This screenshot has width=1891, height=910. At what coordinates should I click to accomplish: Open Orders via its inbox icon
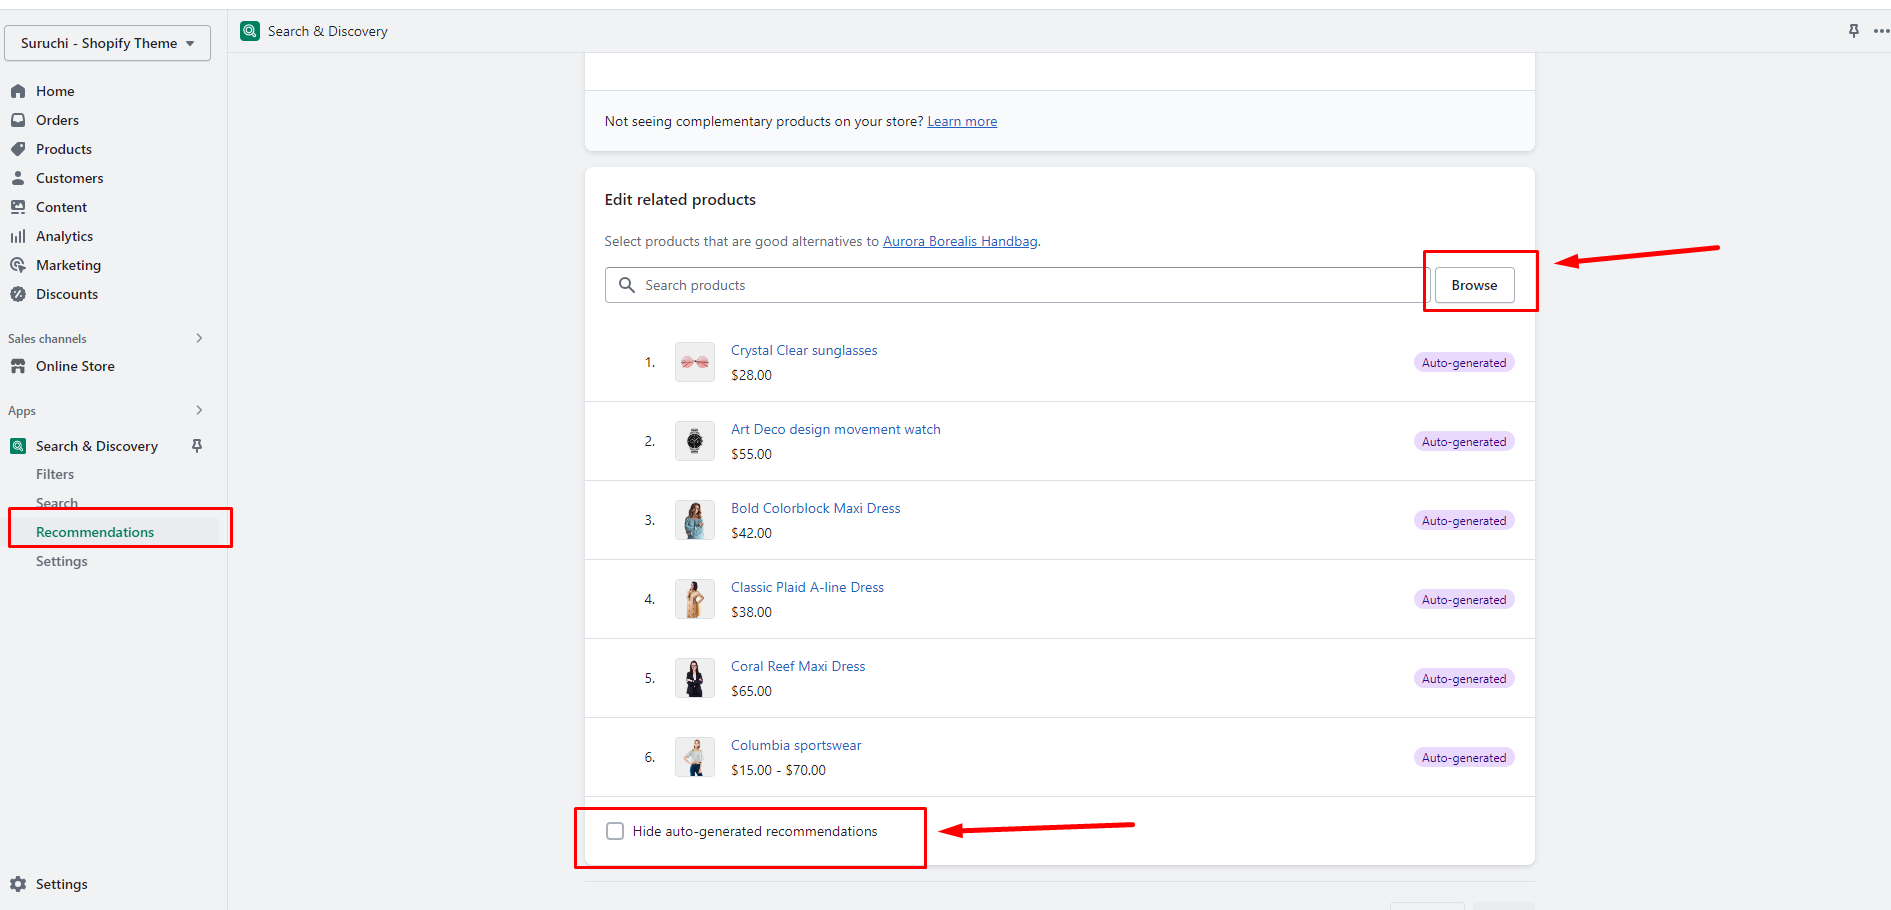pos(18,120)
